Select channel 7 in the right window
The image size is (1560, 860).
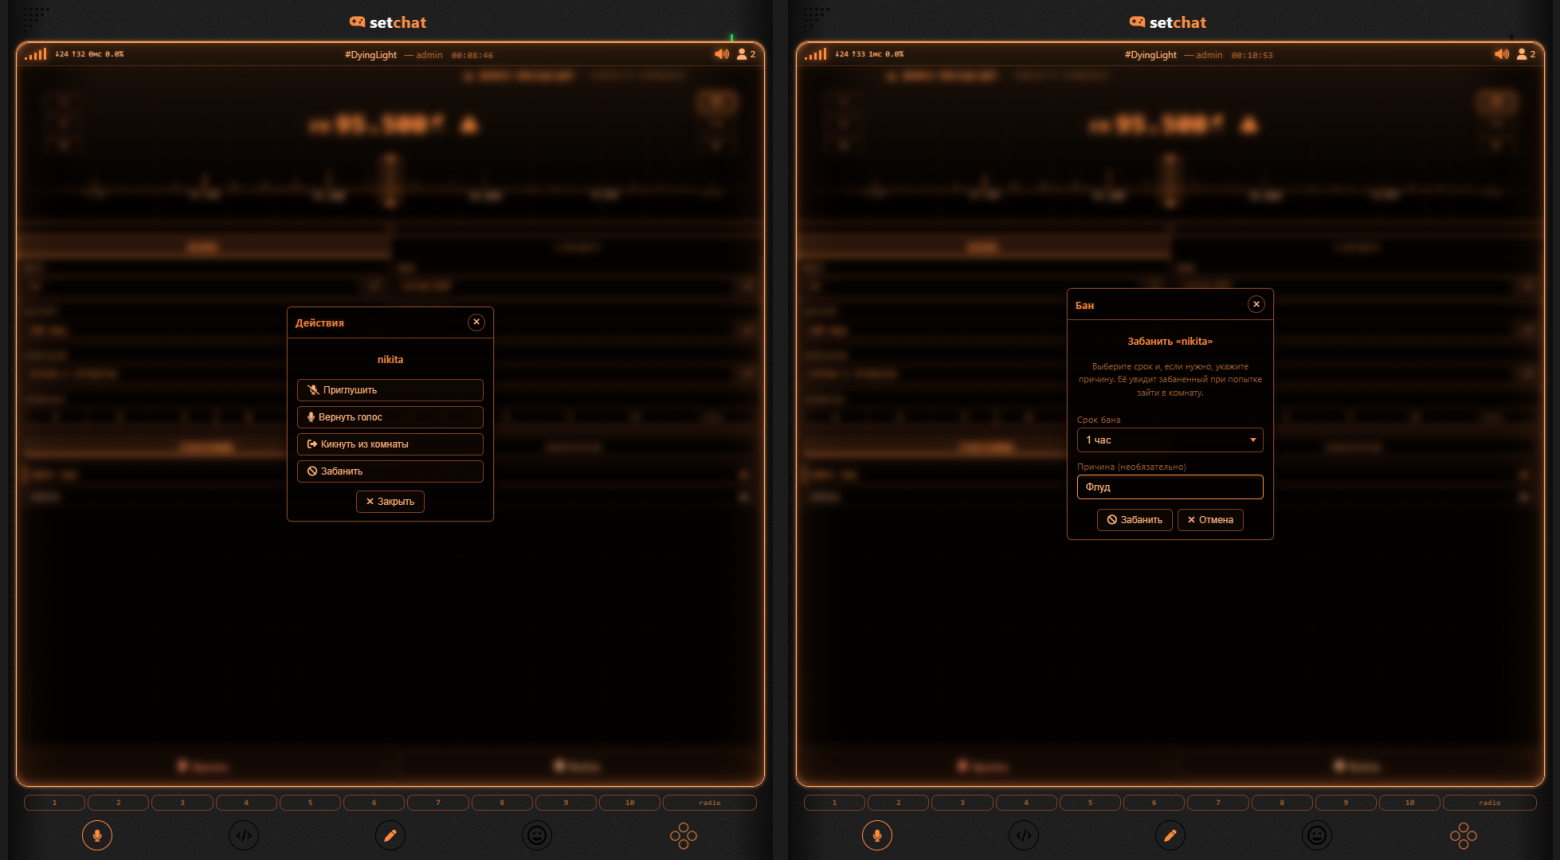point(1218,802)
